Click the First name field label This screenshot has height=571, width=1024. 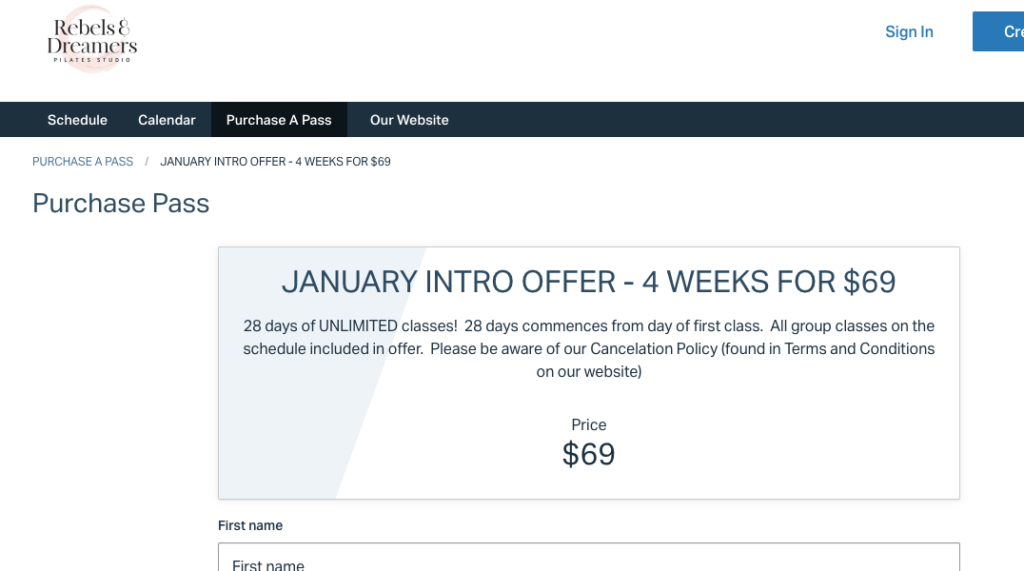click(x=250, y=526)
